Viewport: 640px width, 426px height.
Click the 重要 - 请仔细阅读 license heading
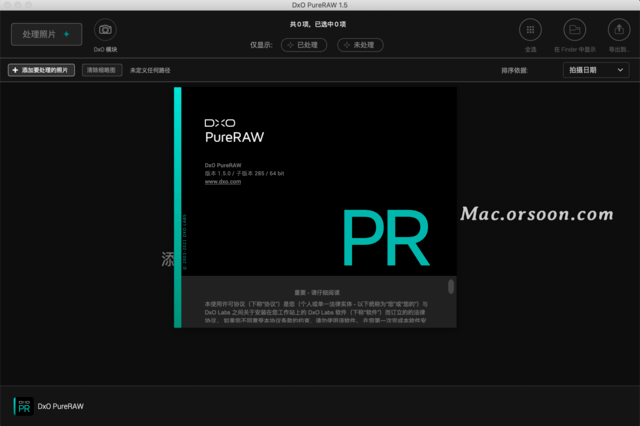(x=317, y=293)
